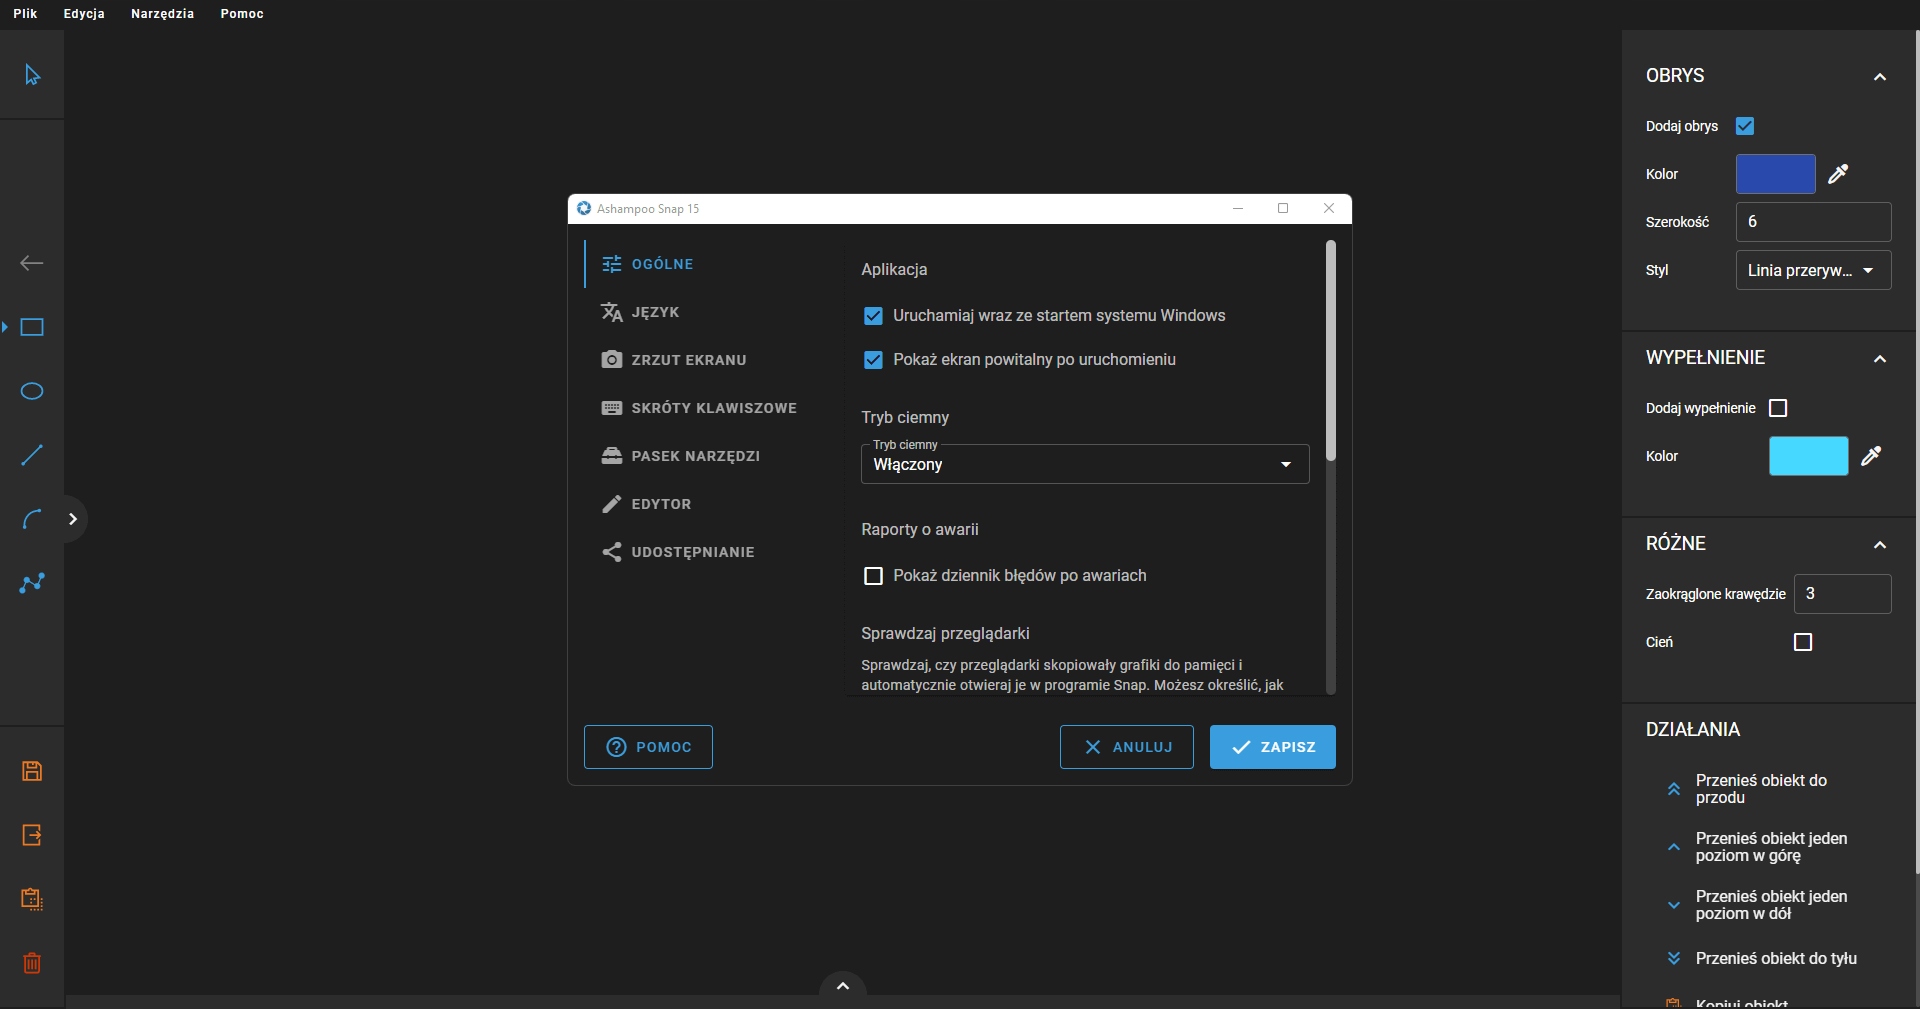This screenshot has width=1920, height=1009.
Task: Select the curve drawing tool
Action: pyautogui.click(x=32, y=519)
